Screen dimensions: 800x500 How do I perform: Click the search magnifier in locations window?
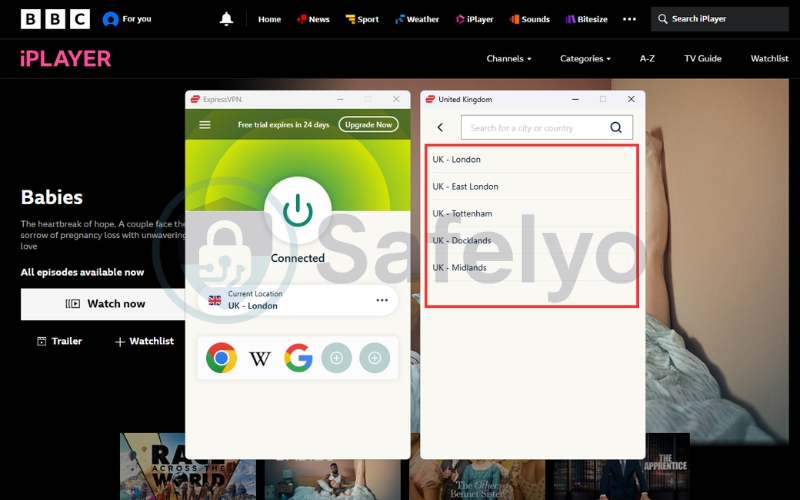click(616, 128)
